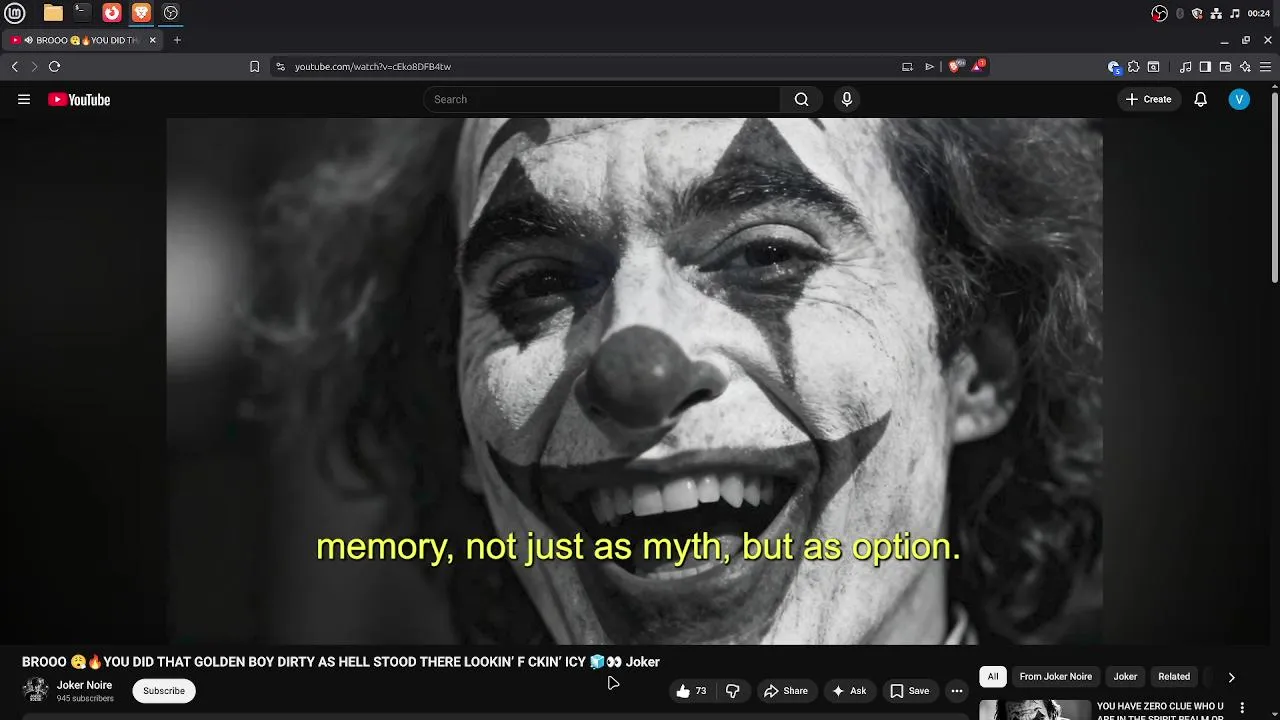This screenshot has width=1280, height=720.
Task: Open the clock showing 00:24
Action: tap(1259, 13)
